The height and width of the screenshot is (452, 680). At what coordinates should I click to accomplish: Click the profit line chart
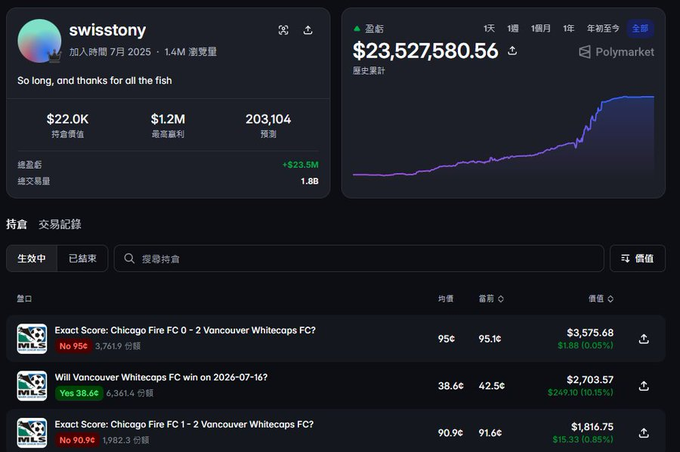click(x=503, y=137)
